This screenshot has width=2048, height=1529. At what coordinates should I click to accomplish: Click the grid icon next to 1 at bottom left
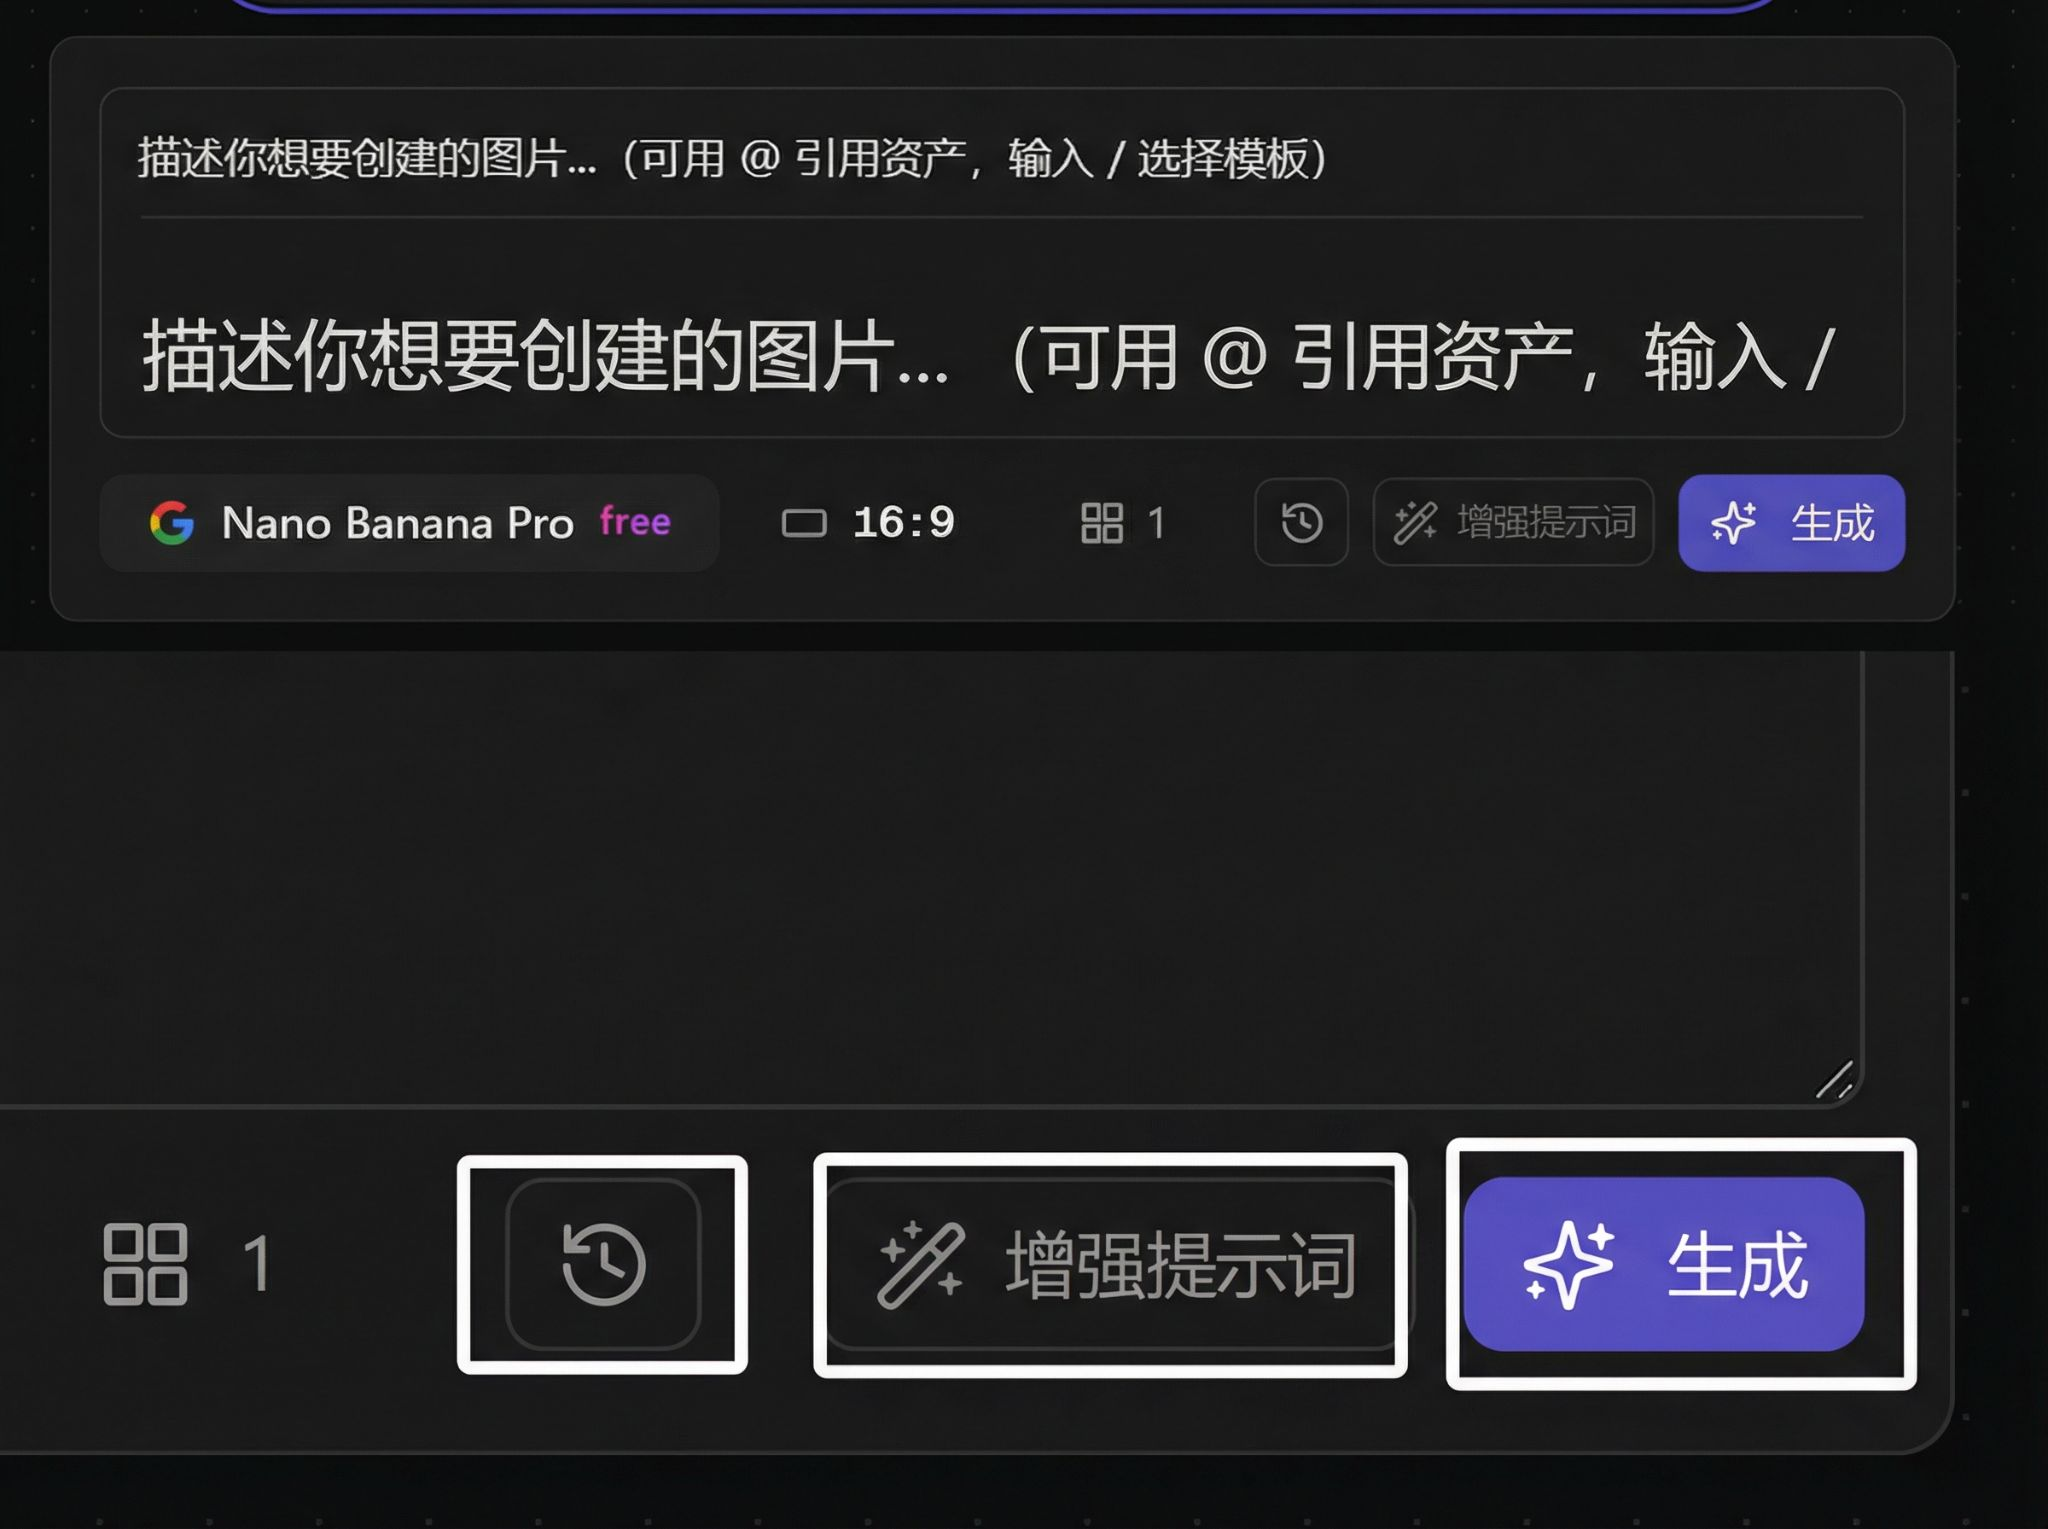pos(148,1262)
